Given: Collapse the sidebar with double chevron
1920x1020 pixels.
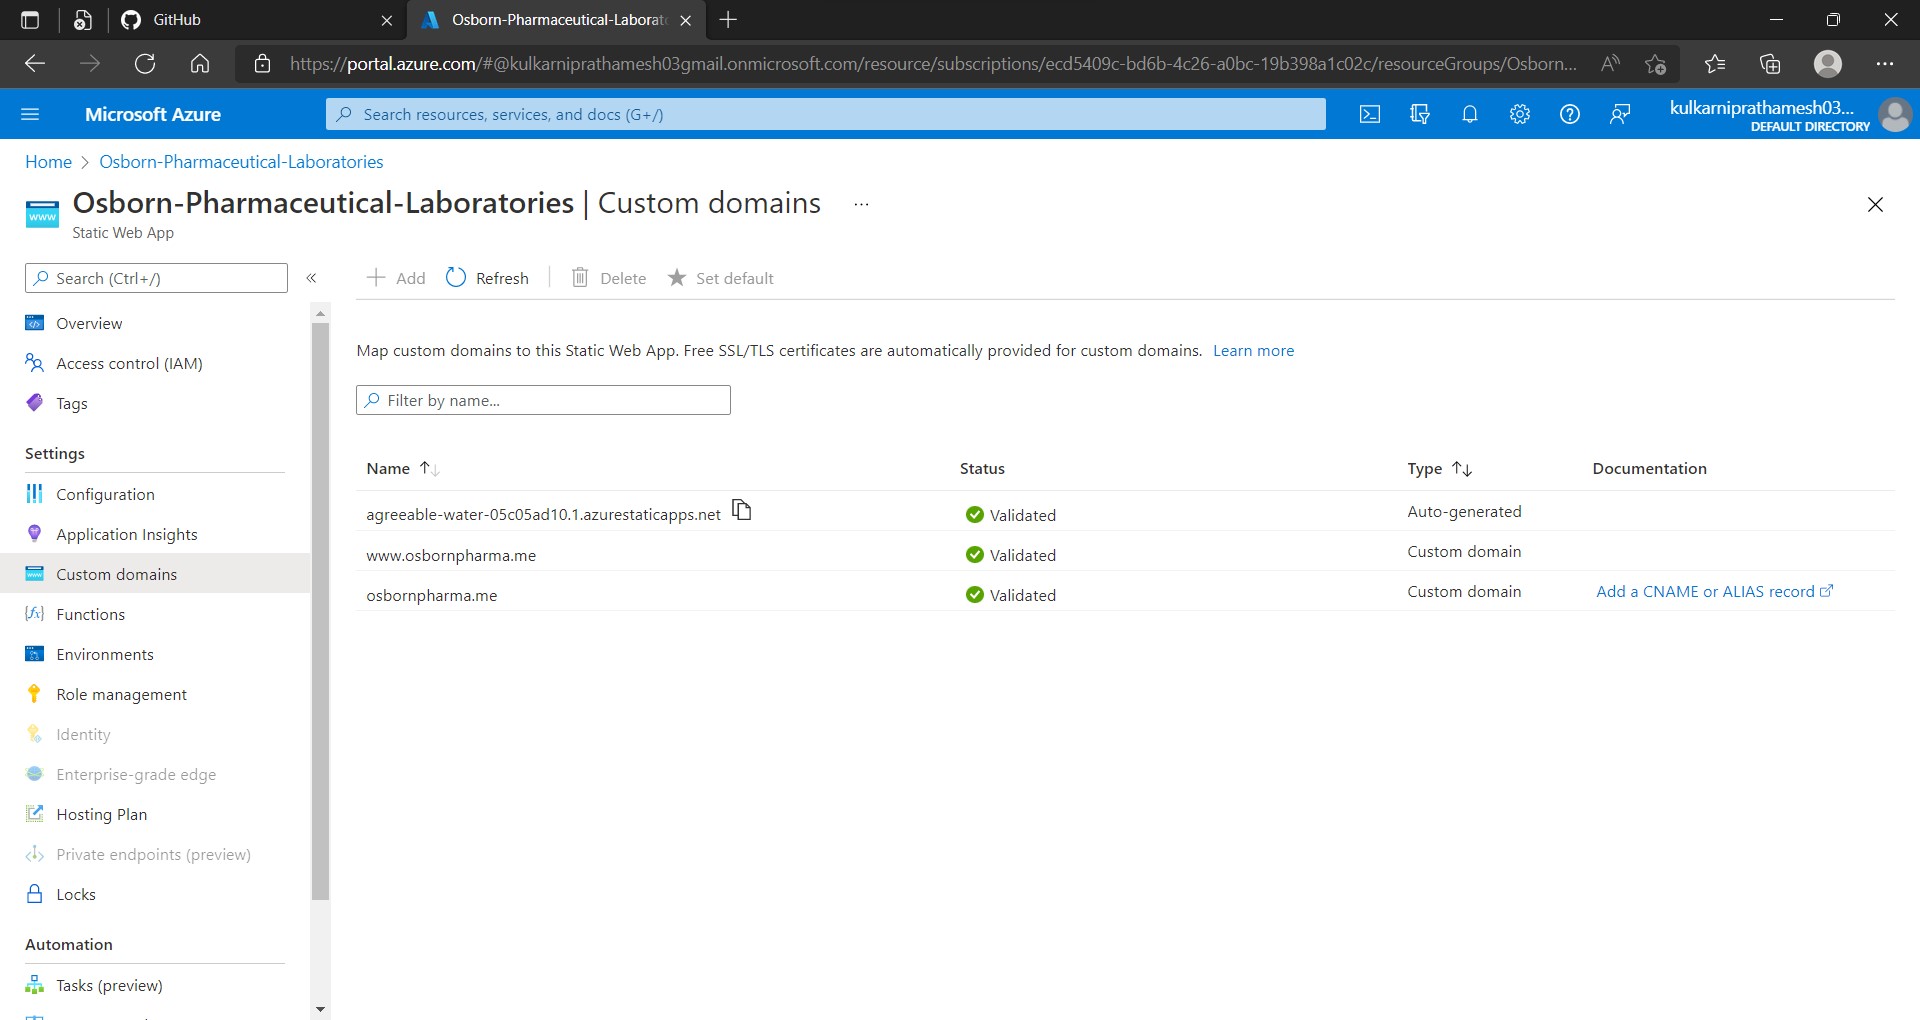Looking at the screenshot, I should (312, 278).
